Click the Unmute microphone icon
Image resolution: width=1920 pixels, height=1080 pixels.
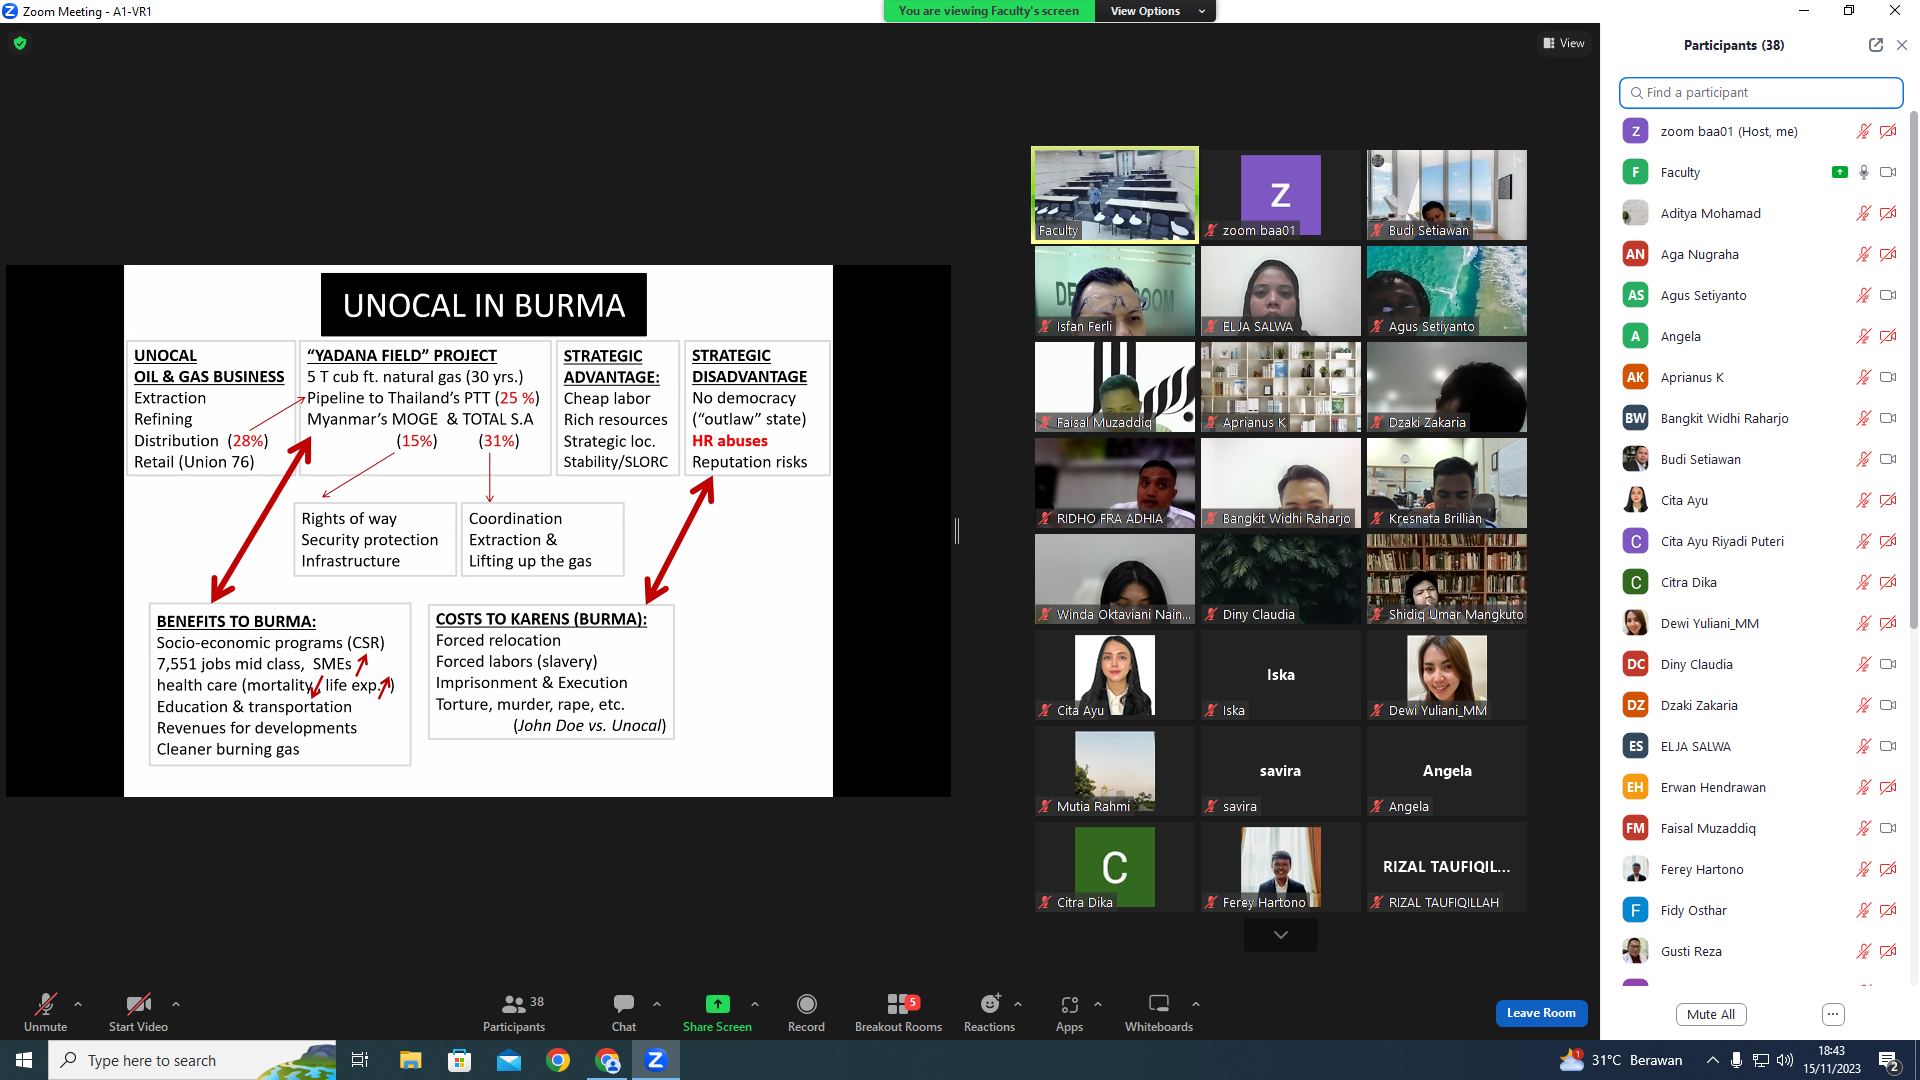45,1004
